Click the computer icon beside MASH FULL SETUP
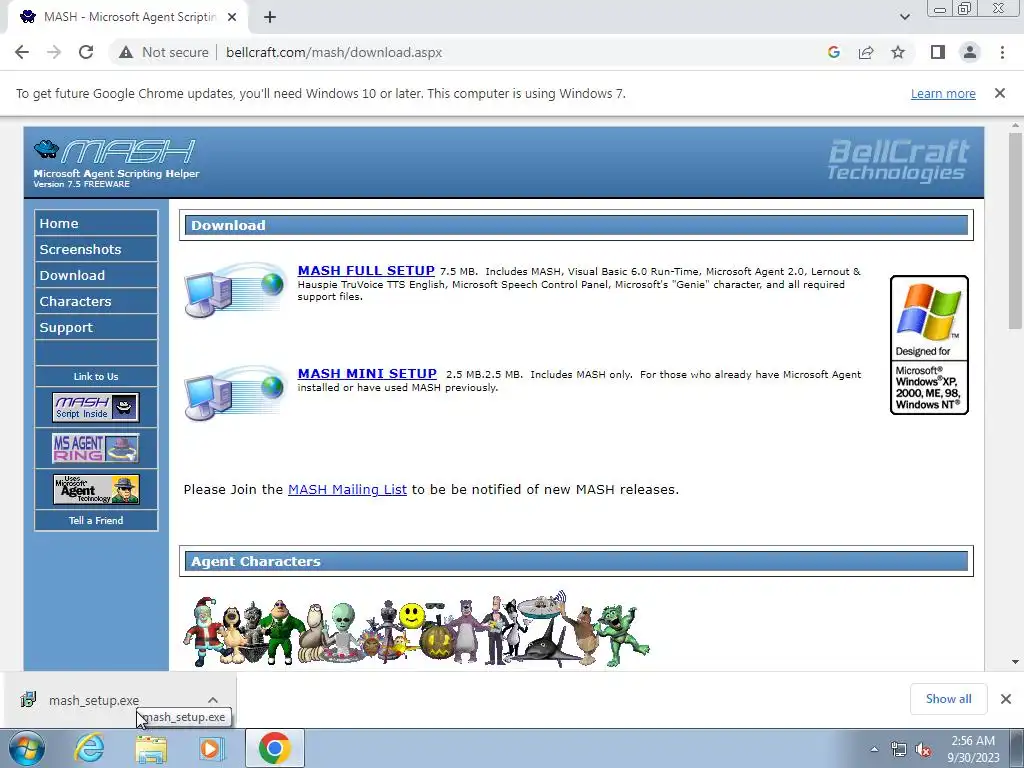This screenshot has height=768, width=1024. 235,289
